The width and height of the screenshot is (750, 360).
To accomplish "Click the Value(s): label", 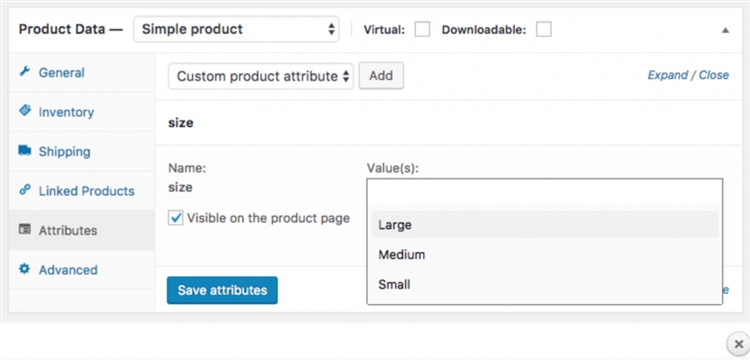I will [x=393, y=168].
